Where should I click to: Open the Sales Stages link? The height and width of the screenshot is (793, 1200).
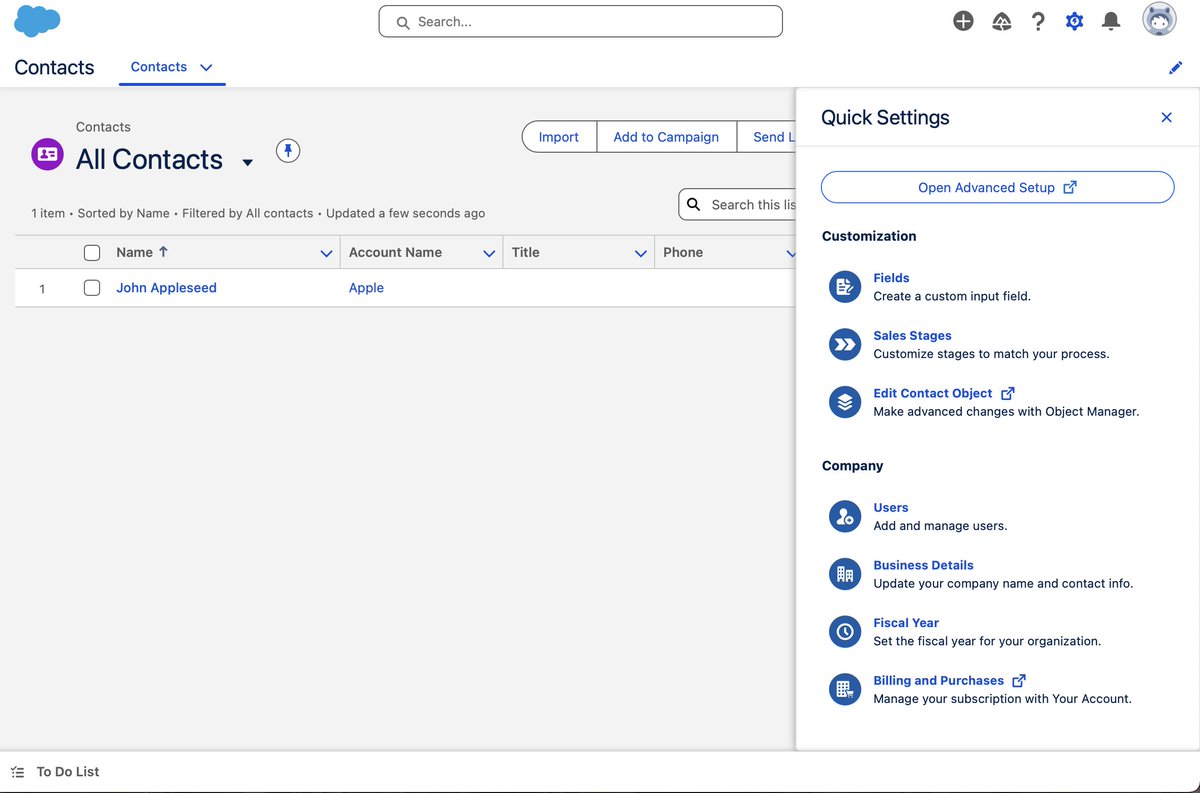point(912,336)
